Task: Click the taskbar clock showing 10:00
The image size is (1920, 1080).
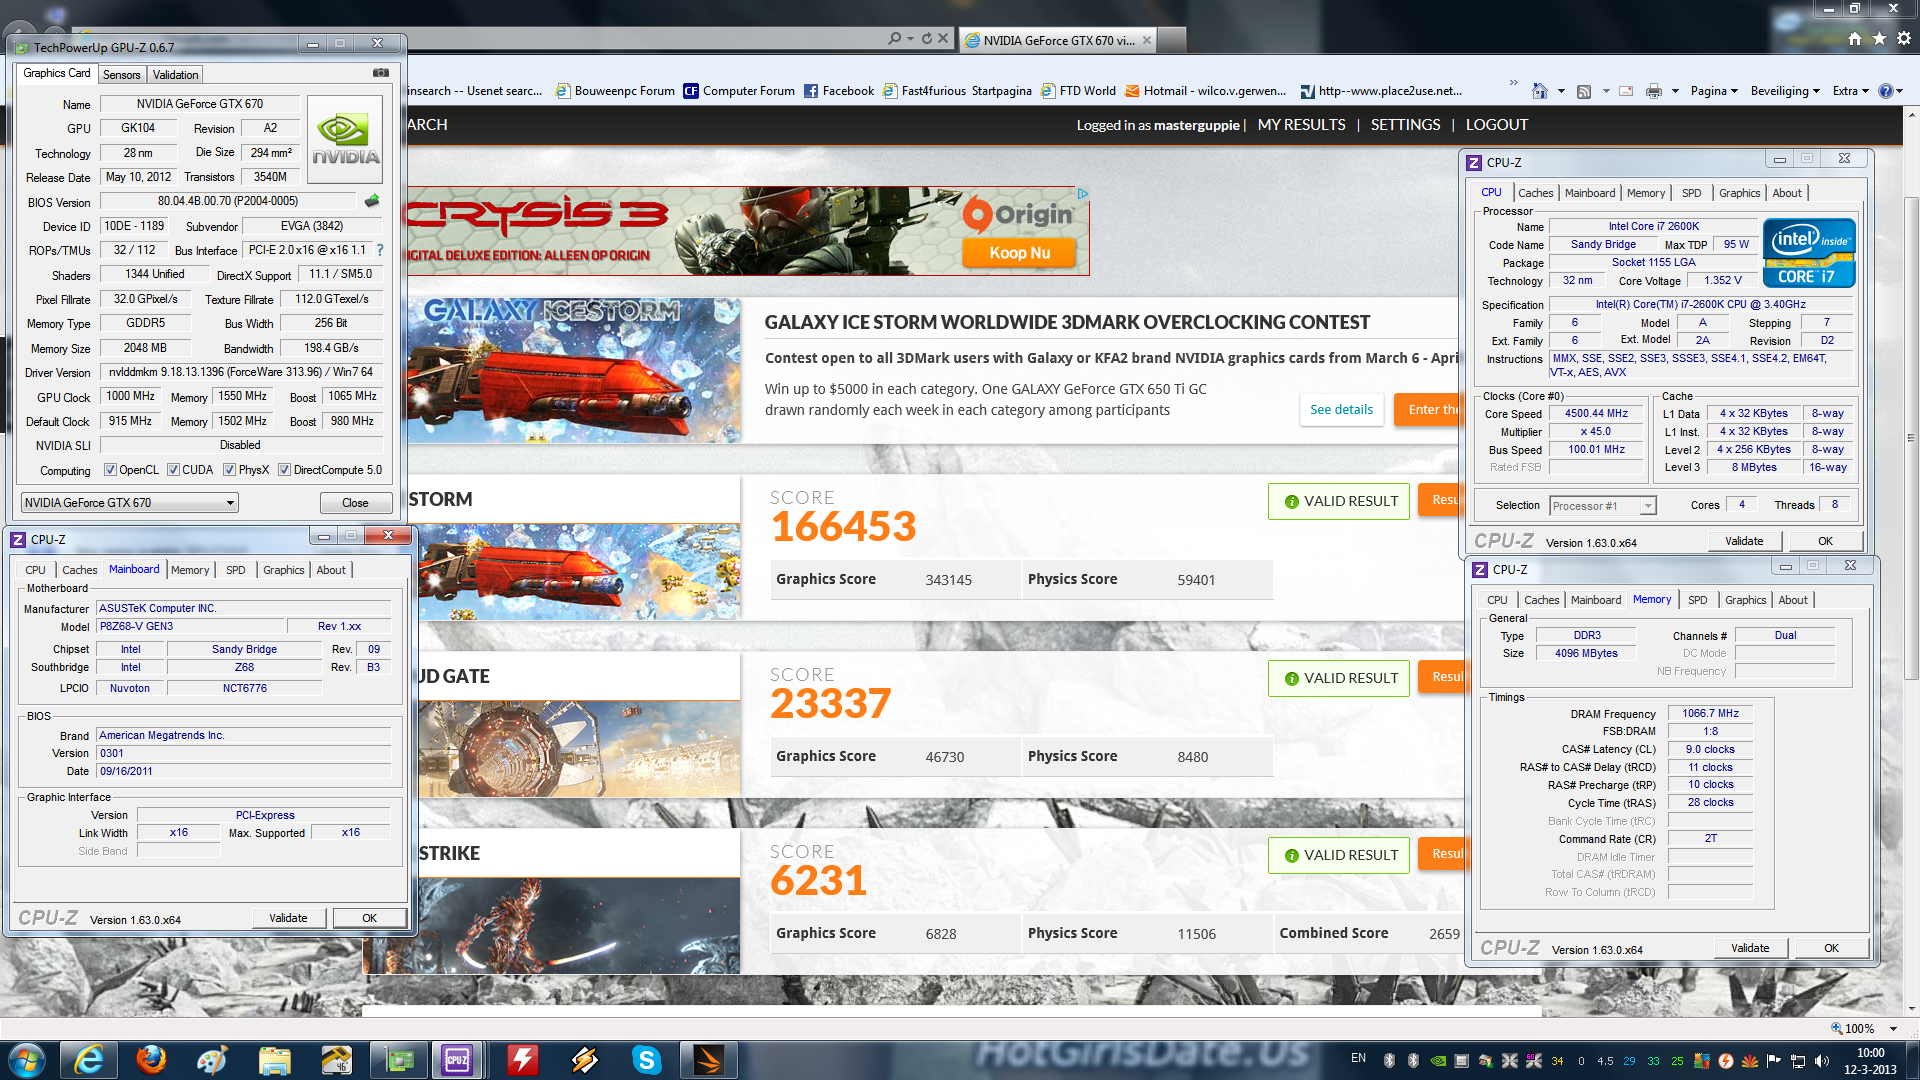Action: pos(1870,1060)
